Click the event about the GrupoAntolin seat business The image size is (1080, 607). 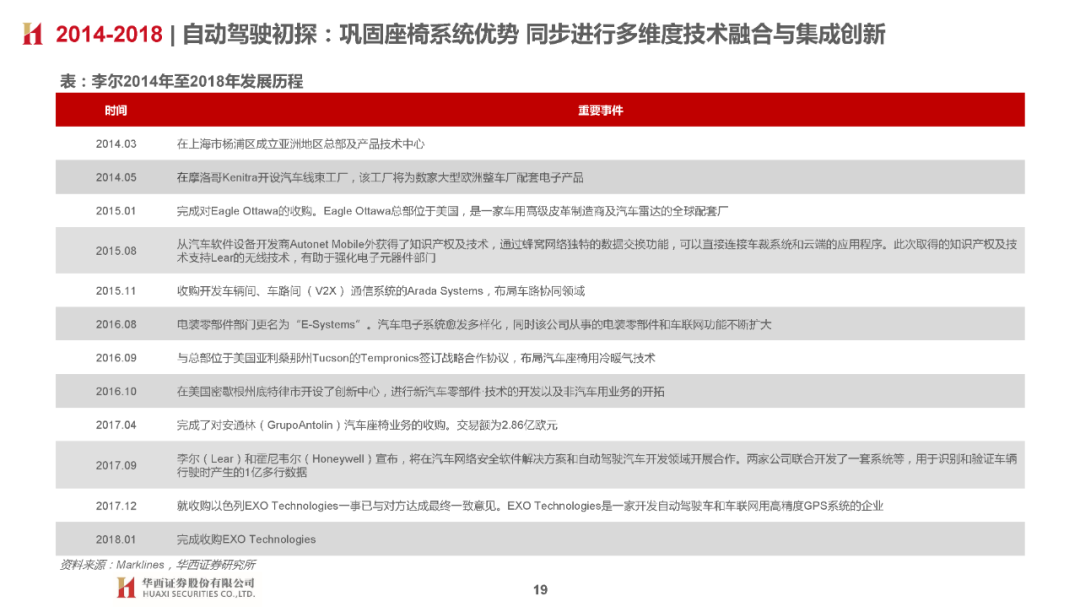pyautogui.click(x=367, y=425)
